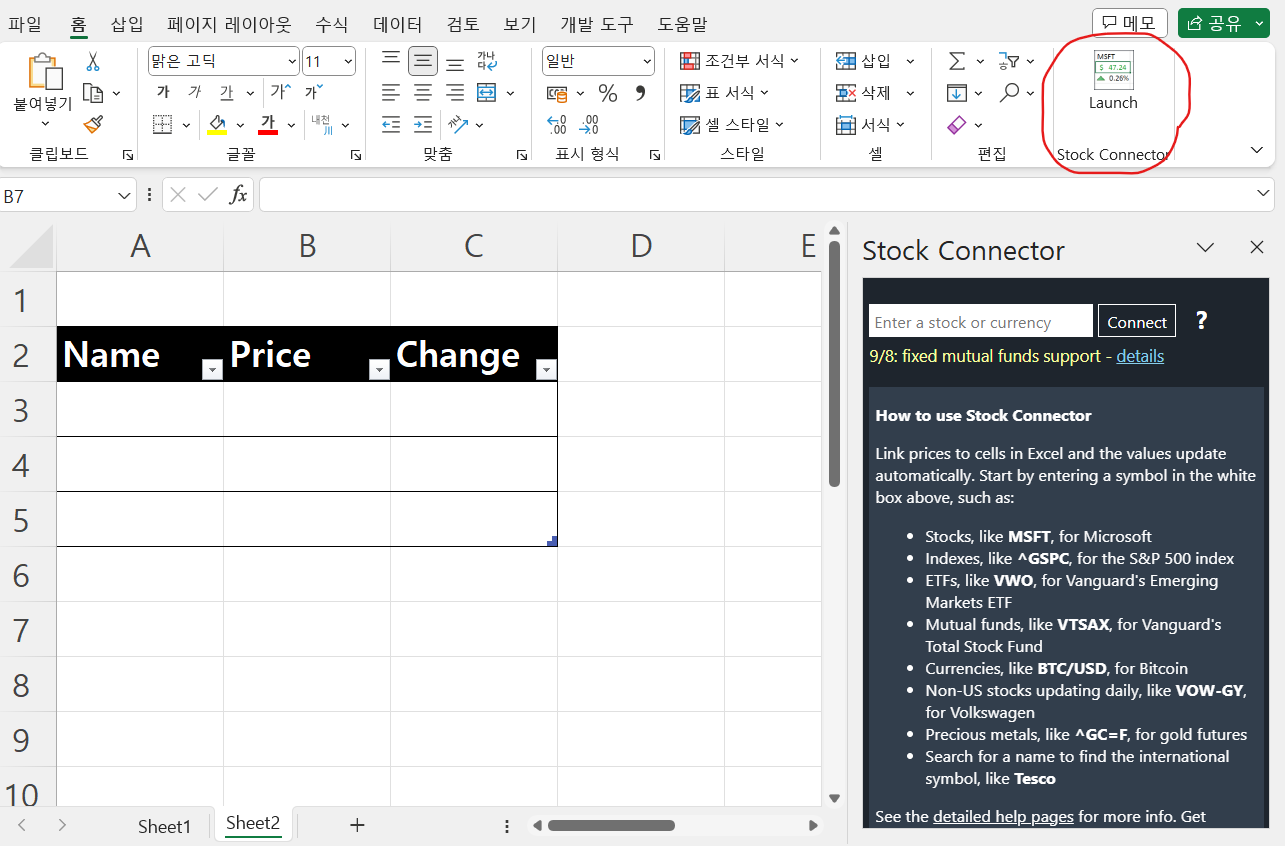Viewport: 1285px width, 847px height.
Task: Click Insert cells (삽입) icon in Cells group
Action: point(846,61)
